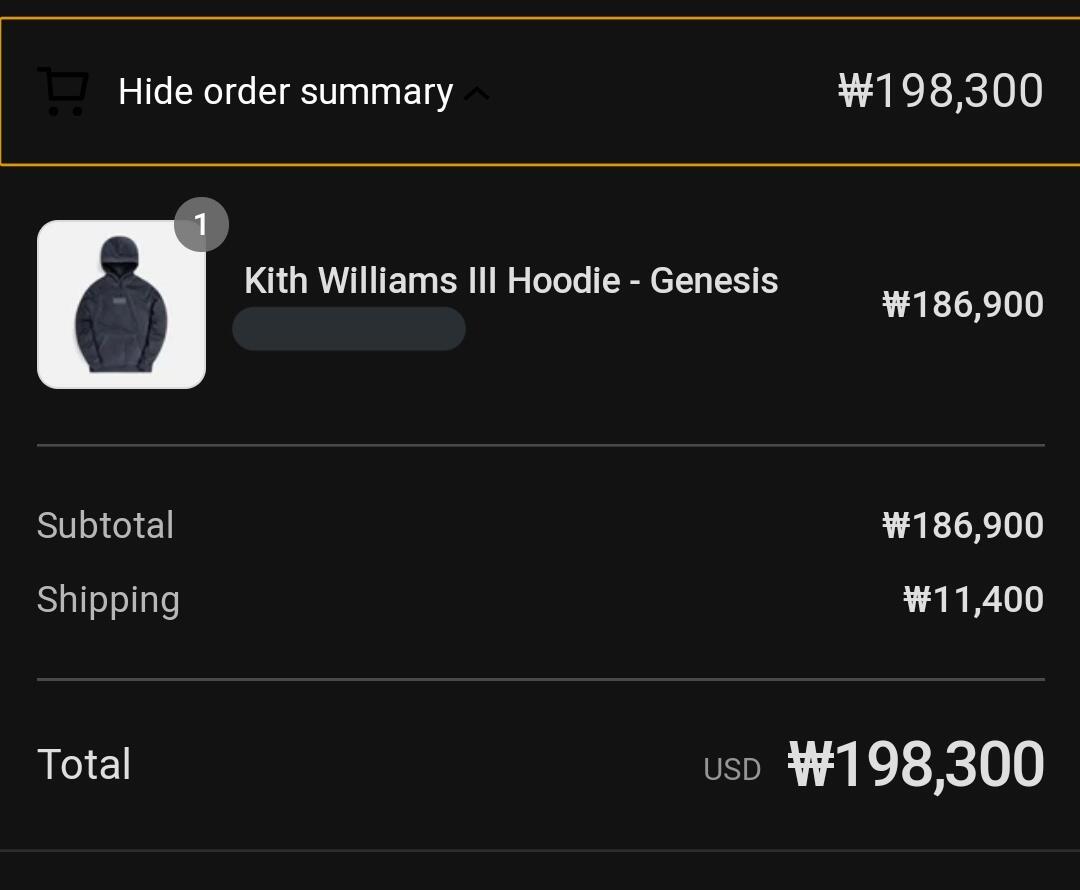The width and height of the screenshot is (1080, 890).
Task: Click the Subtotal amount ₩186,900
Action: point(962,525)
